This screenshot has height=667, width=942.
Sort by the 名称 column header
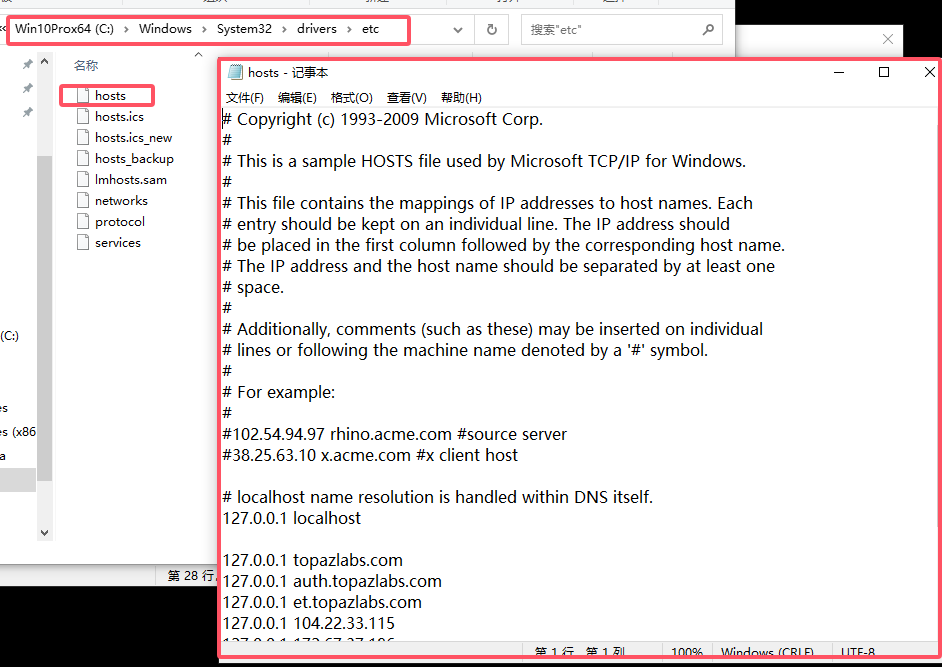tap(86, 65)
